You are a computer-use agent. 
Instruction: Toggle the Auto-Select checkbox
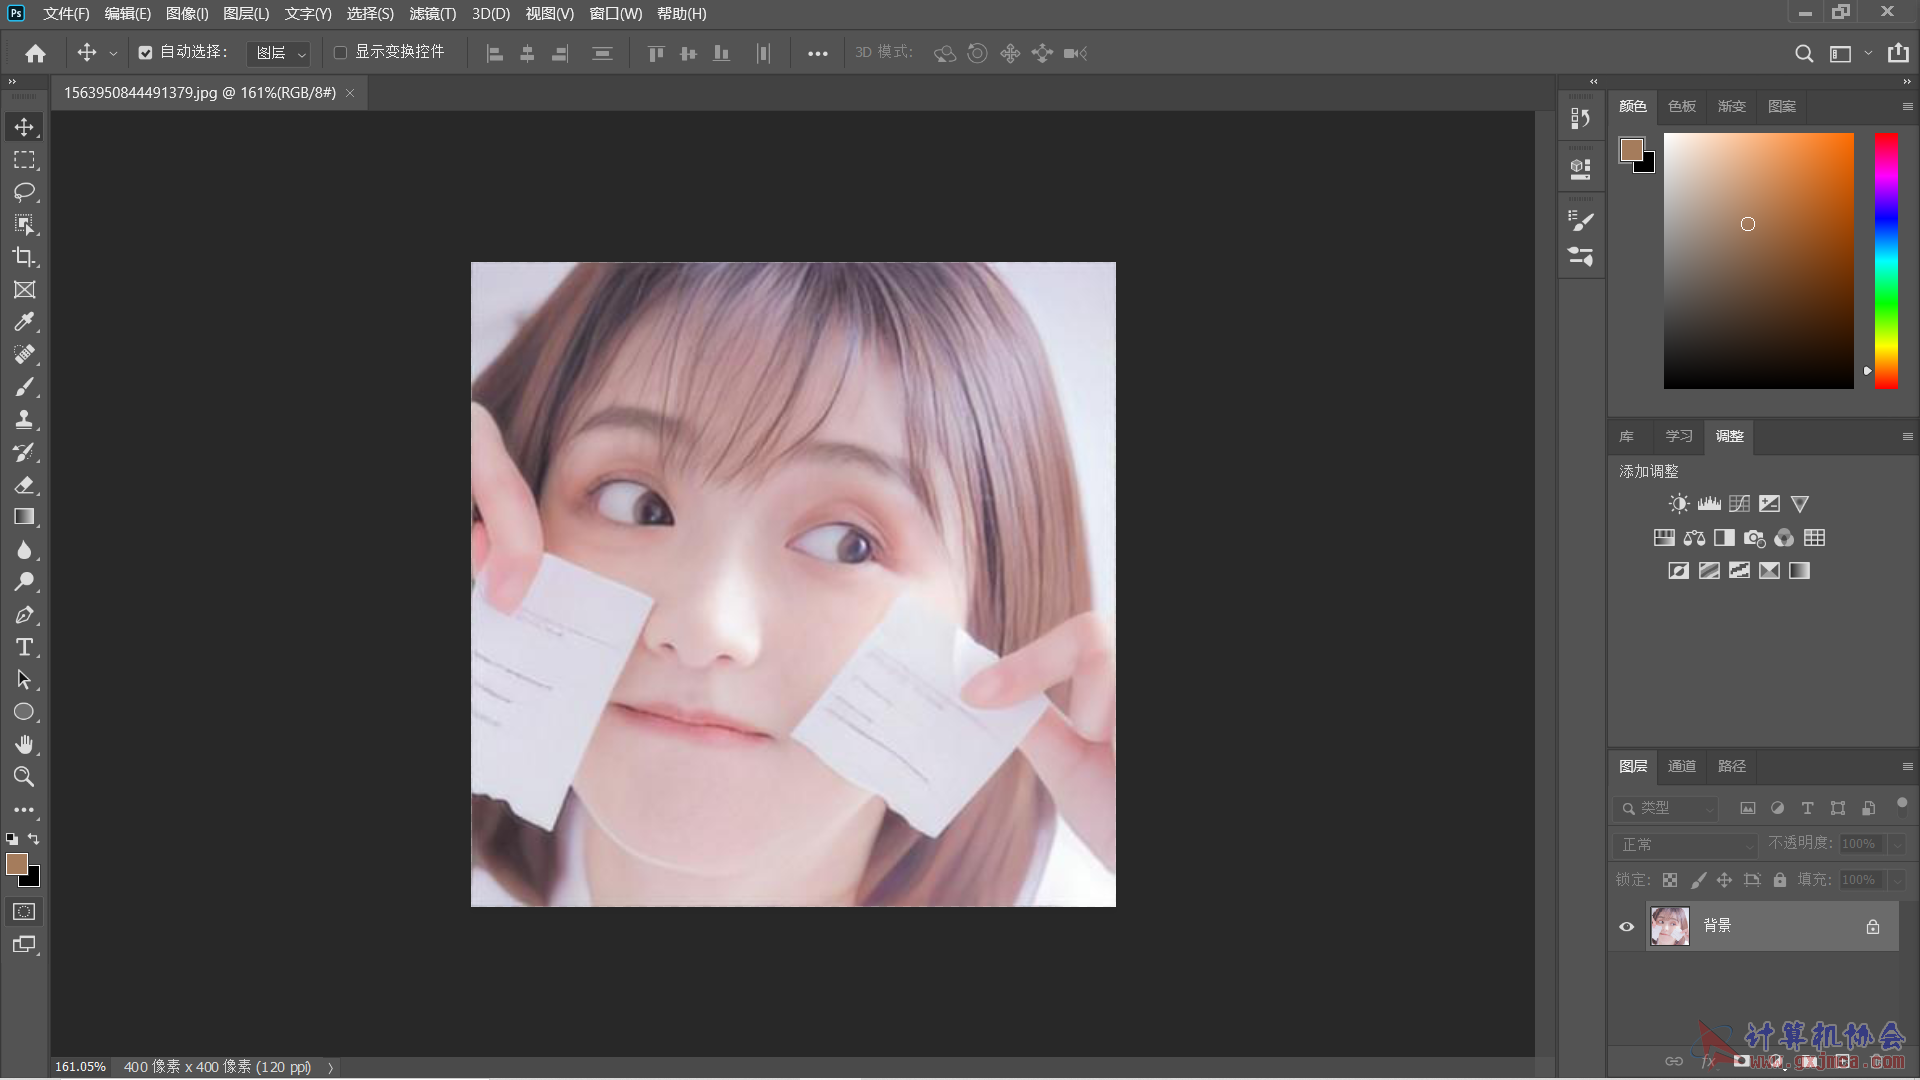[x=145, y=53]
